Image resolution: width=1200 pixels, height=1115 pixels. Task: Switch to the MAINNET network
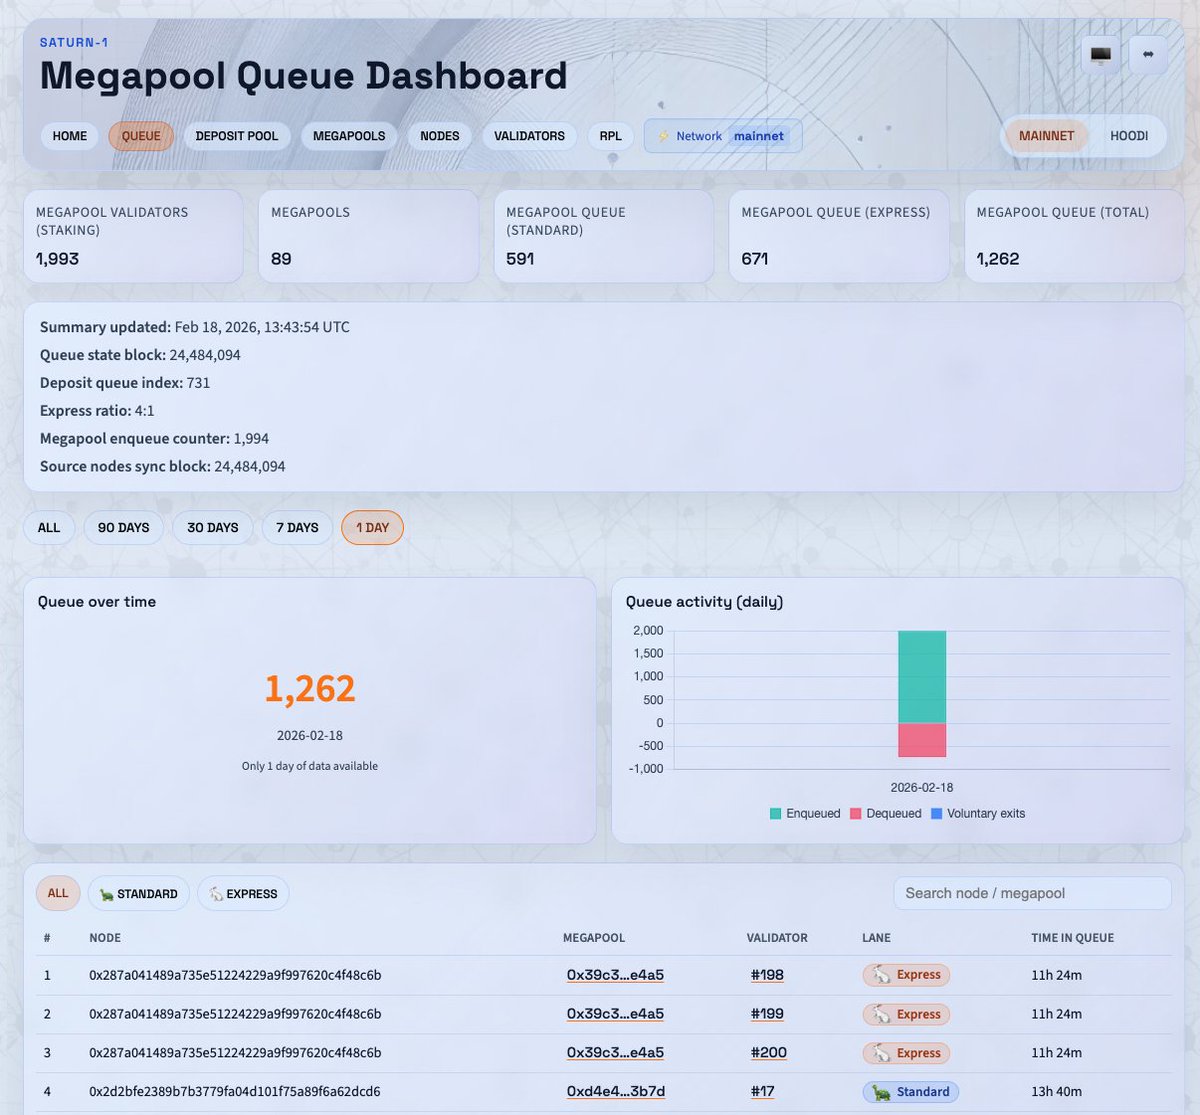1046,136
